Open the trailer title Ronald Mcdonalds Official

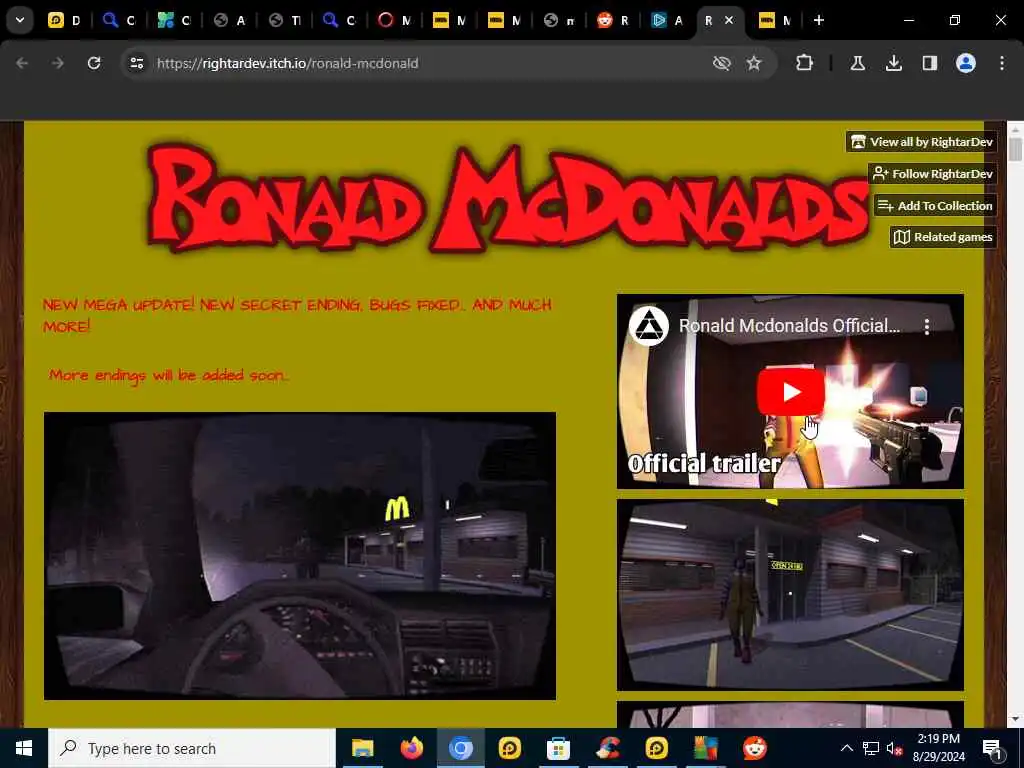(790, 326)
